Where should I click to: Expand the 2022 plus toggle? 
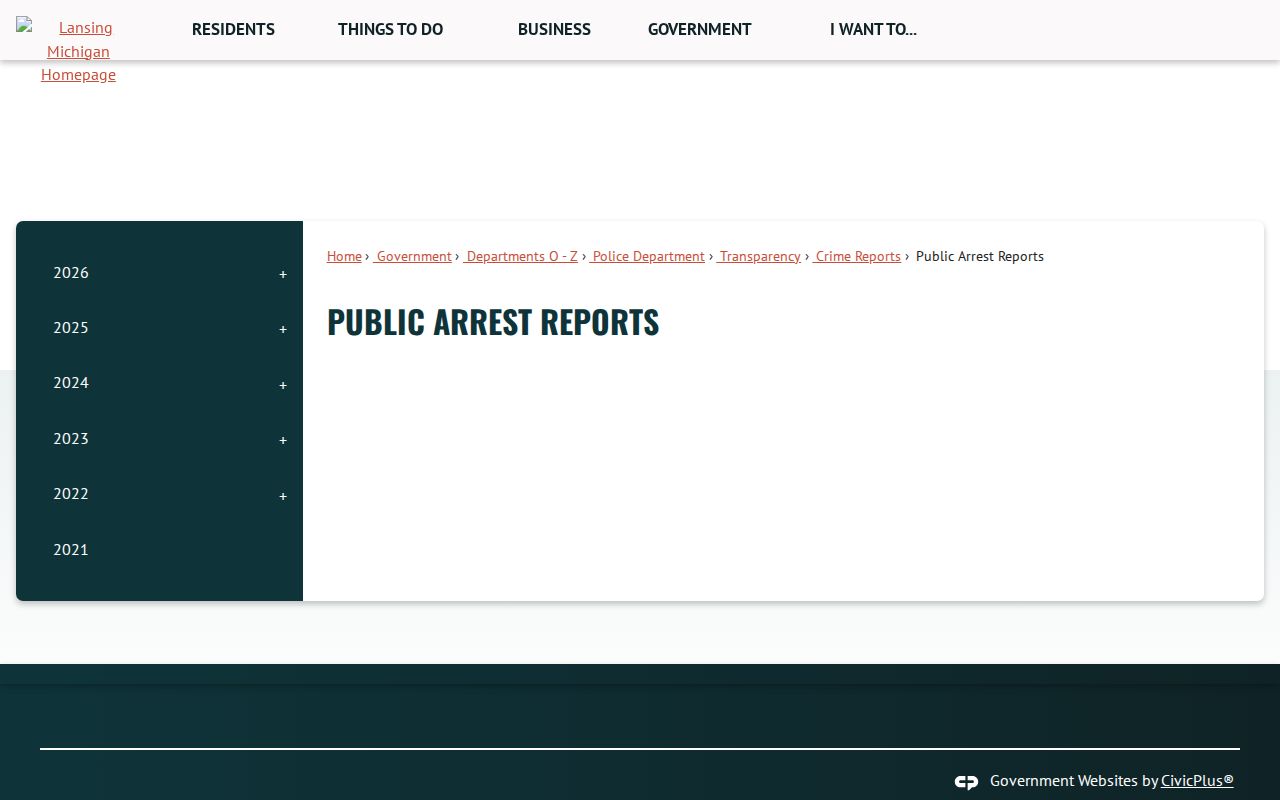pos(283,496)
